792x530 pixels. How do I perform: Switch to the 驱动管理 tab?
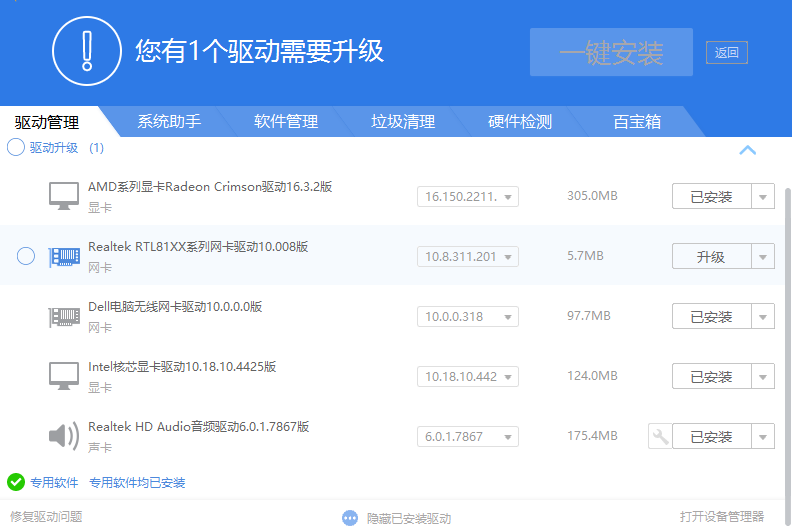[47, 122]
